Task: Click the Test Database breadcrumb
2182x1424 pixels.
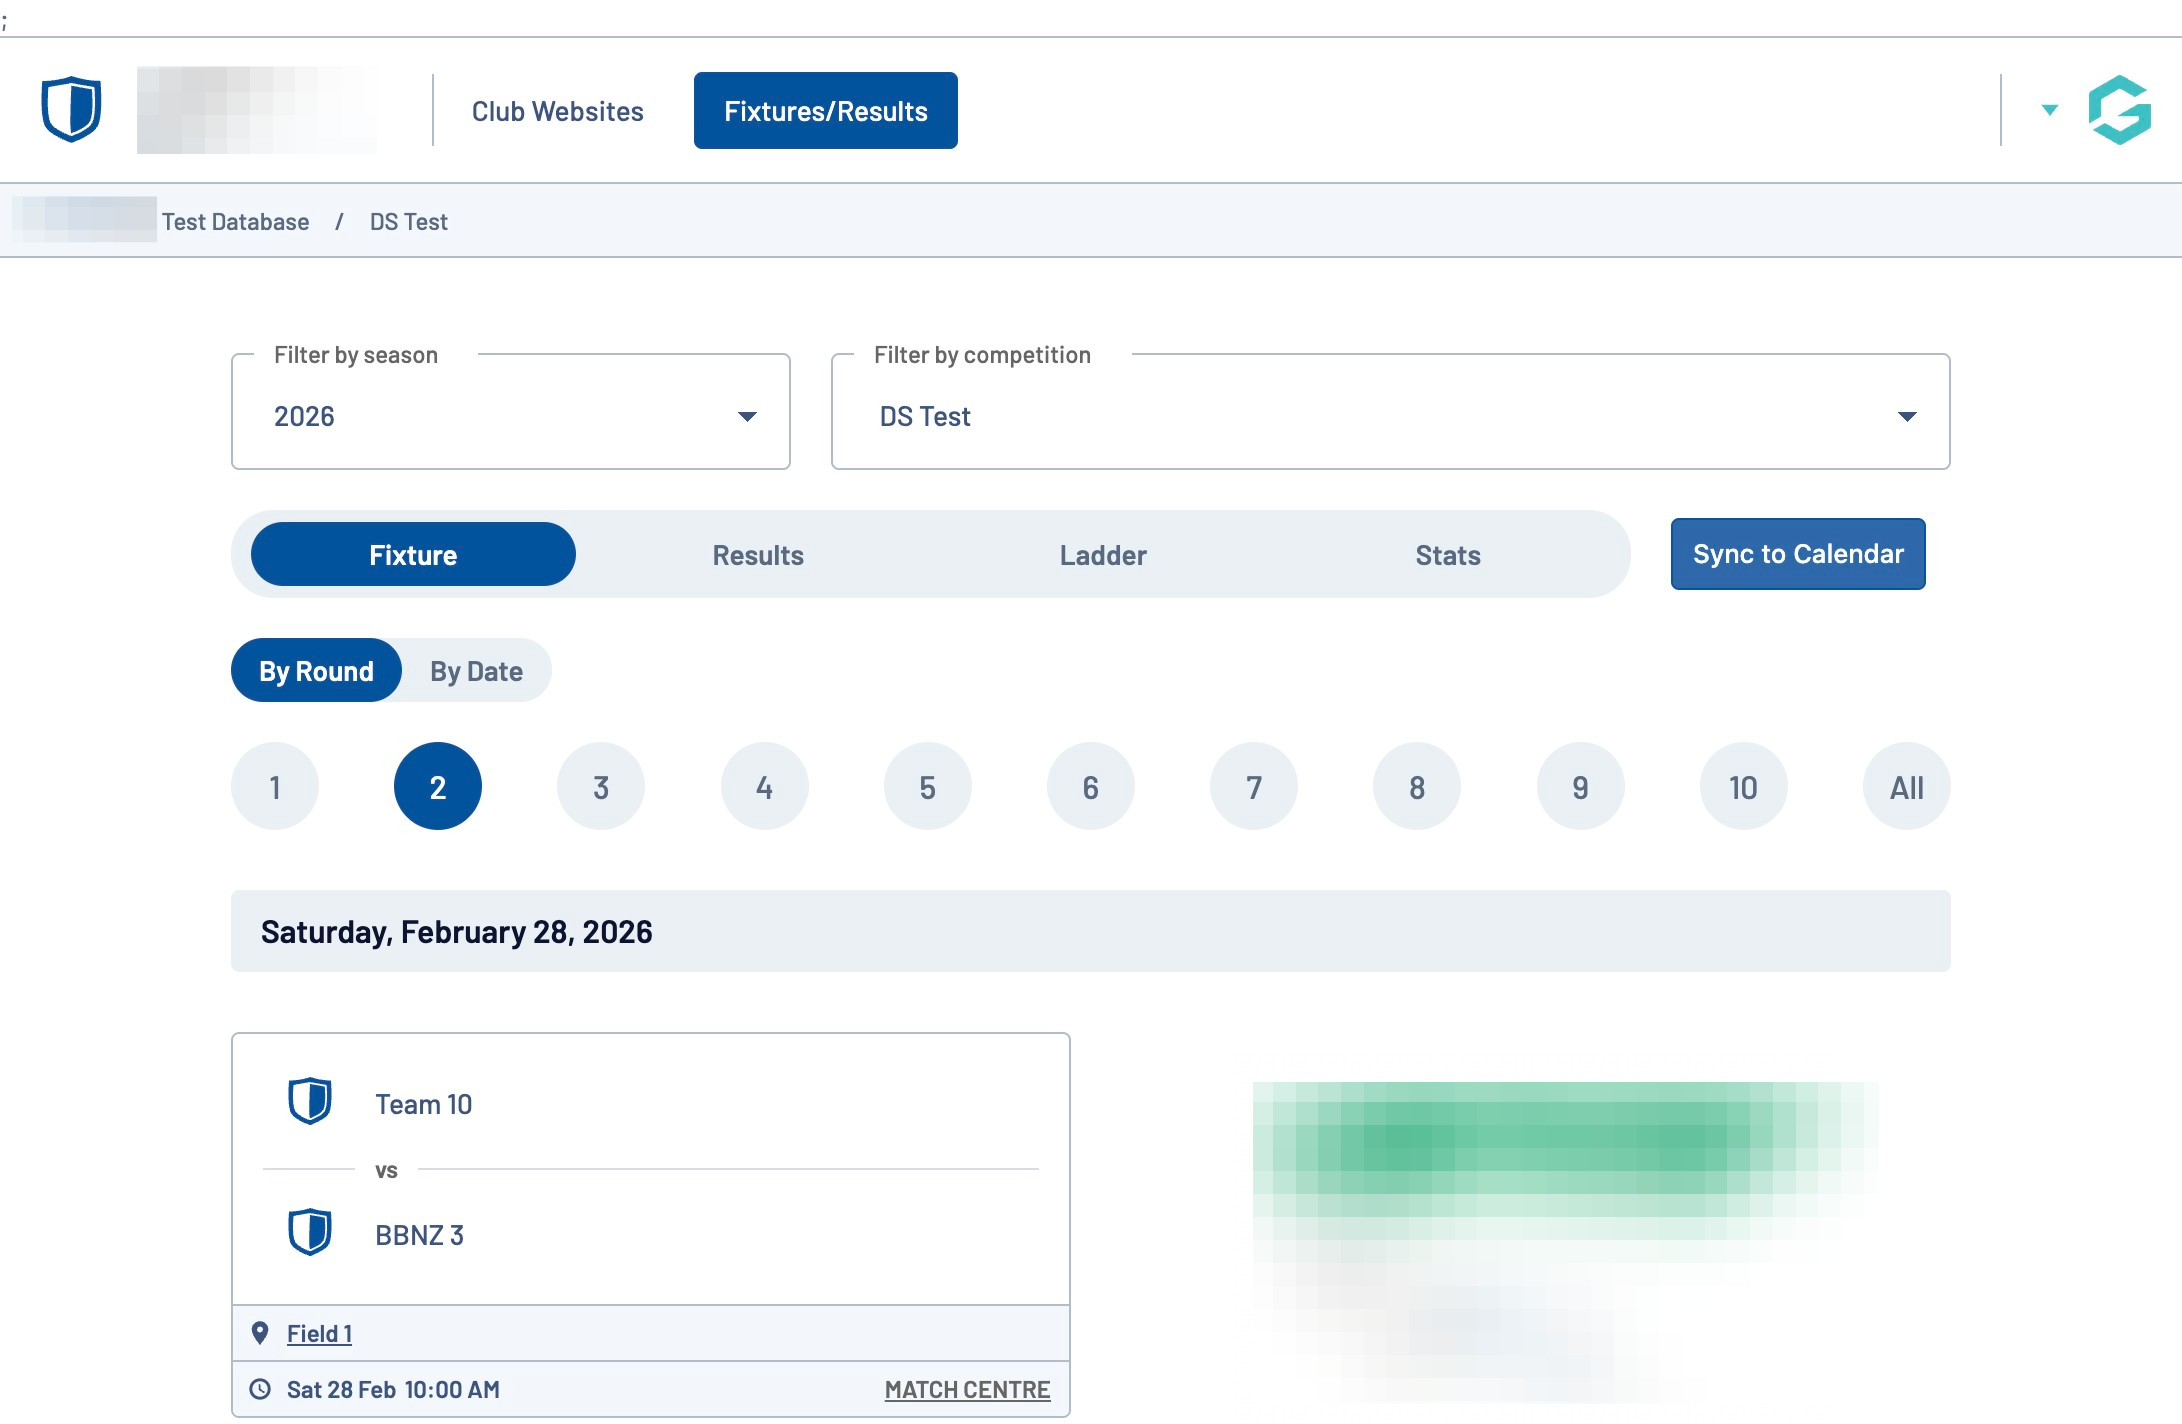Action: pos(235,221)
